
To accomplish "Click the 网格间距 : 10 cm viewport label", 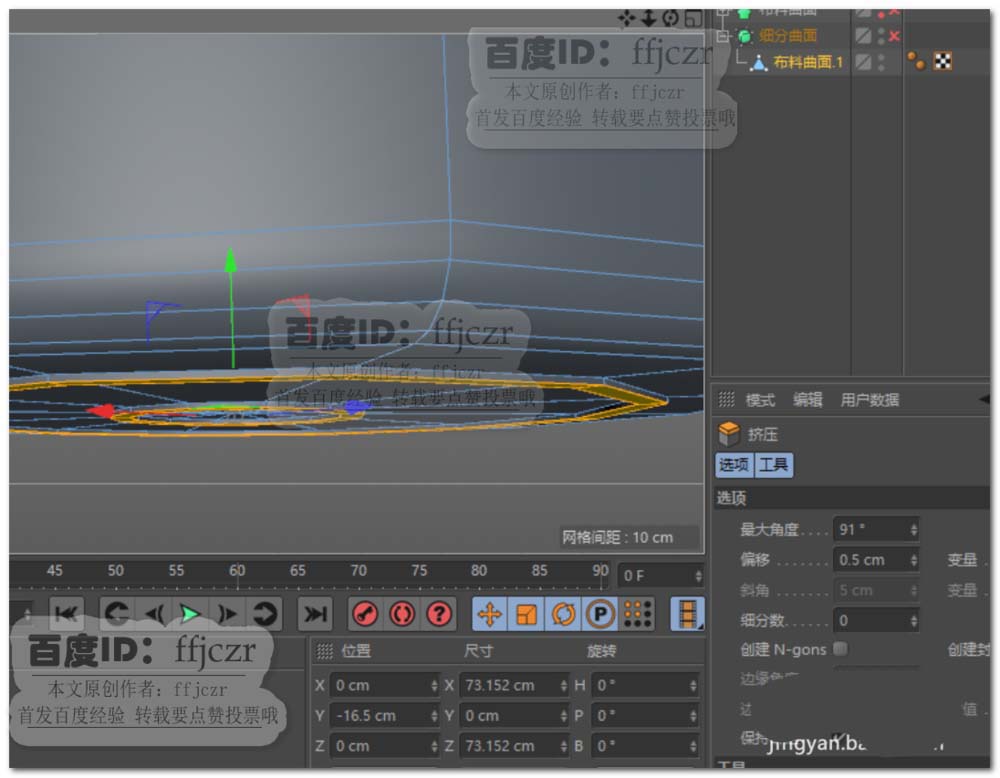I will tap(617, 538).
